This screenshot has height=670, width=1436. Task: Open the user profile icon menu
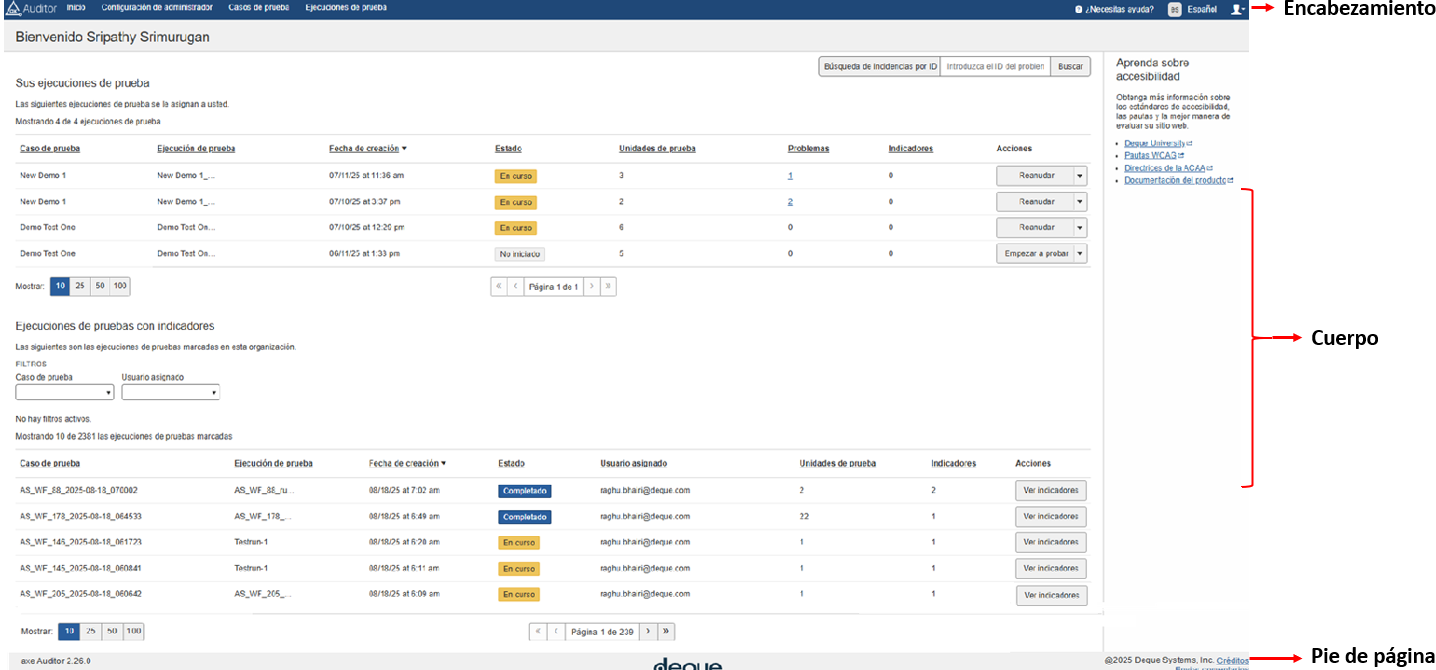click(x=1237, y=9)
